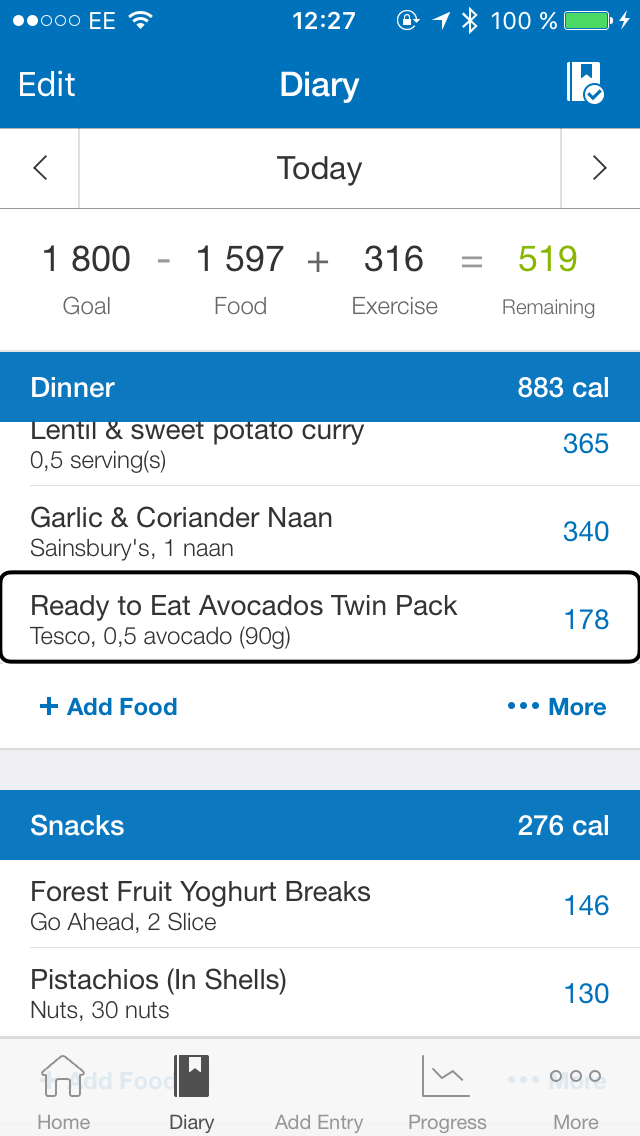This screenshot has height=1136, width=640.
Task: Open the Today date picker
Action: (320, 169)
